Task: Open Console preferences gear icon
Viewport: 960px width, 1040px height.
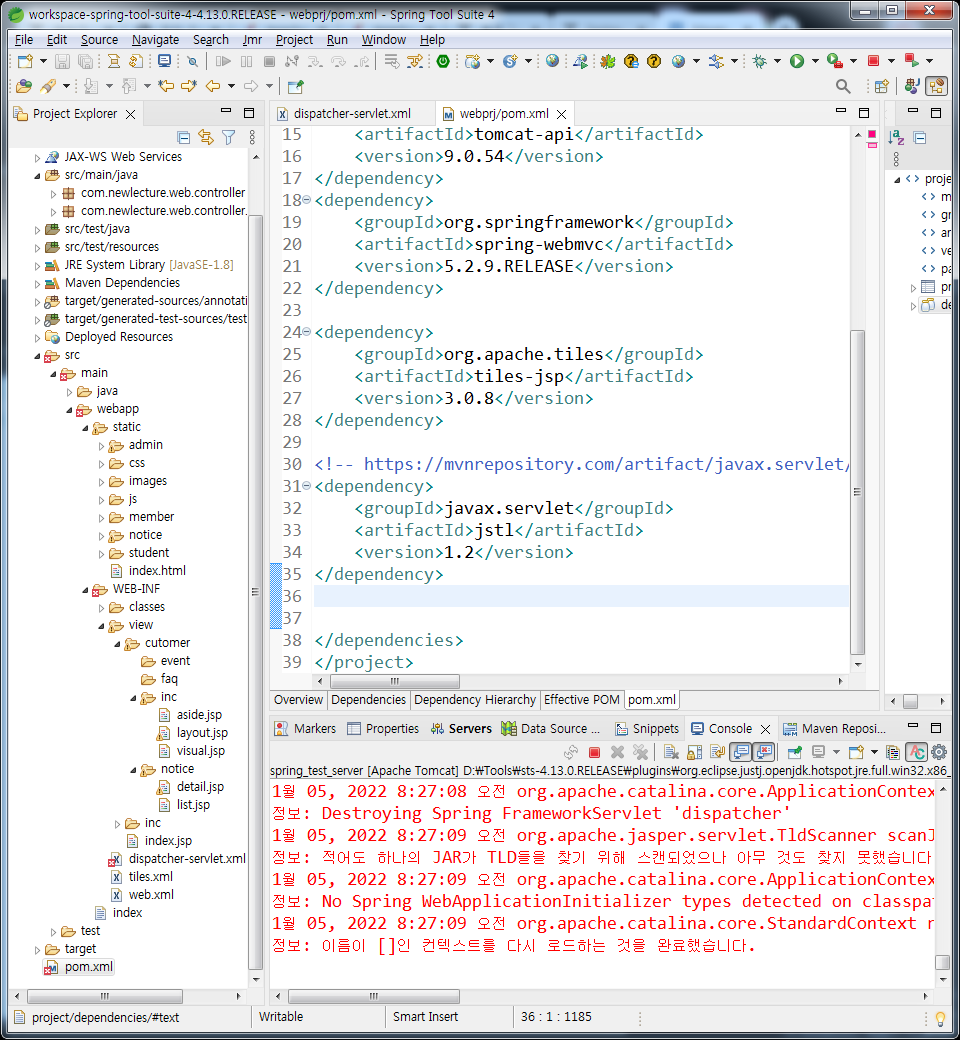Action: (939, 752)
